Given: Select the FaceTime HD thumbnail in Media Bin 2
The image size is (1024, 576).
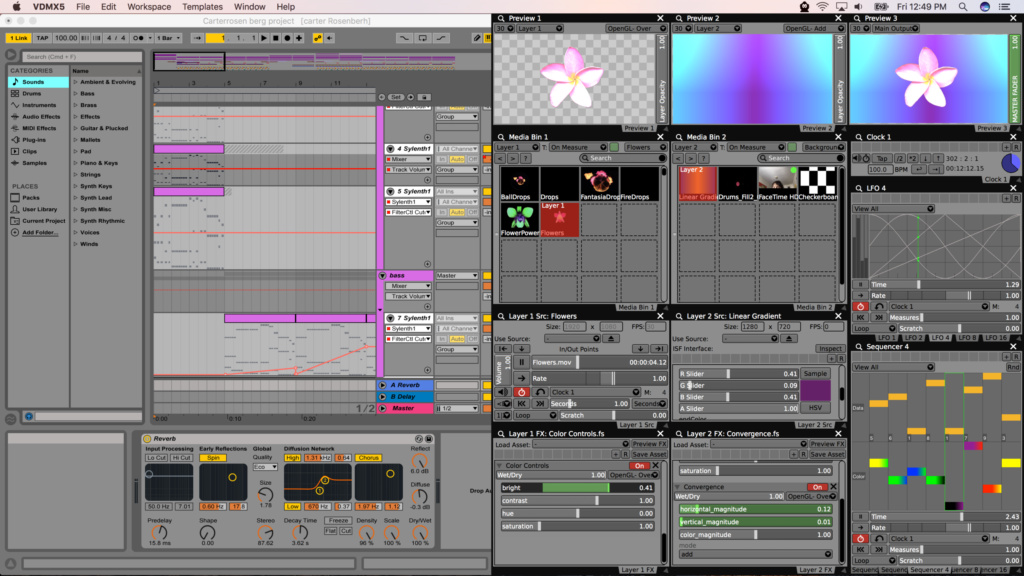Looking at the screenshot, I should (x=776, y=184).
